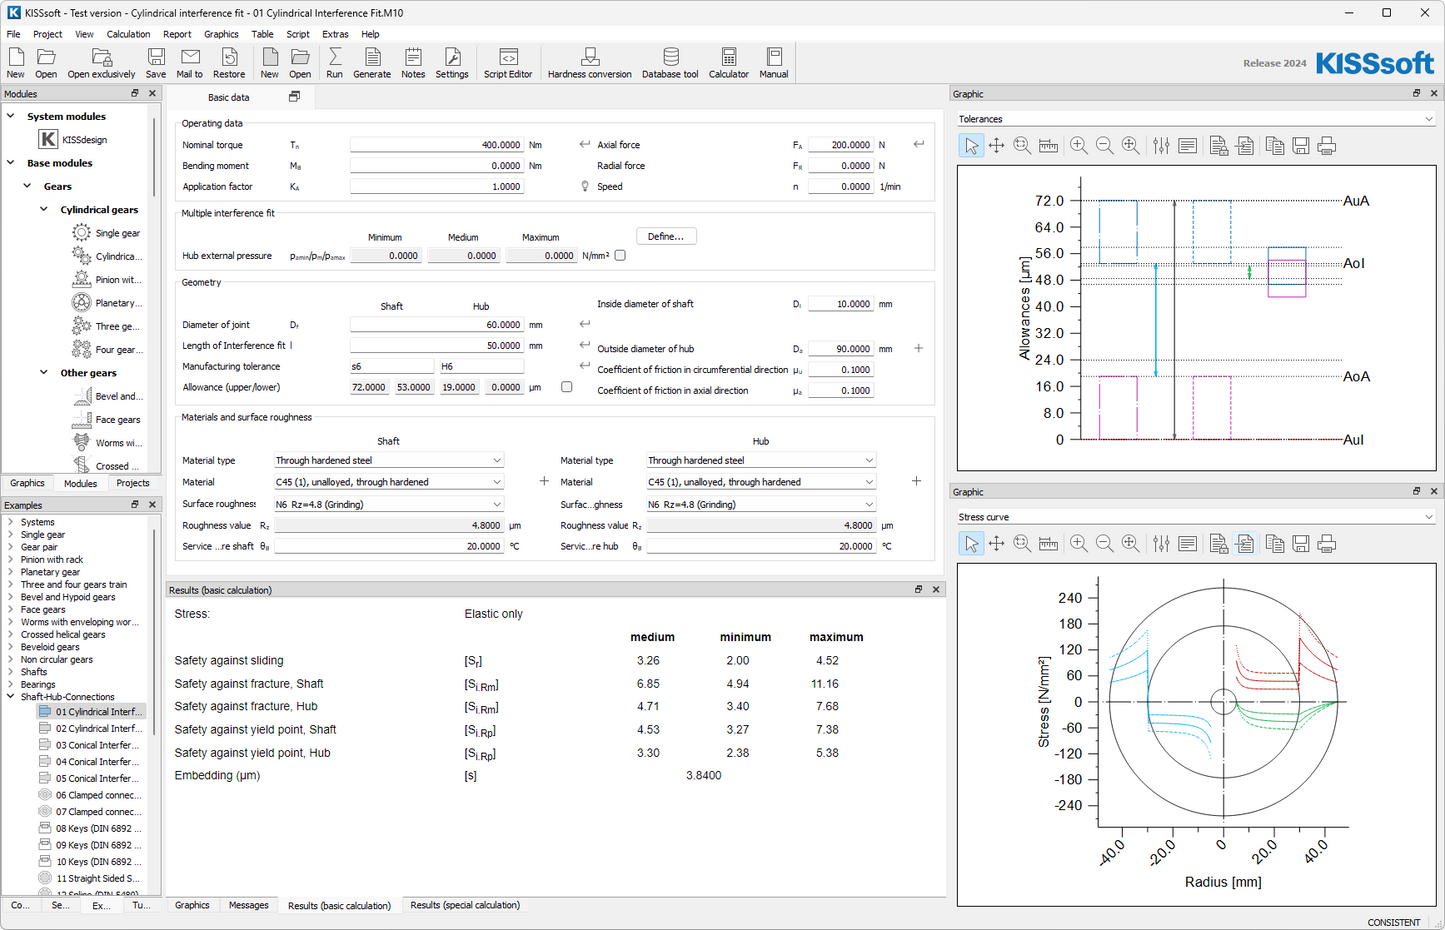Open the Calculation menu
1445x930 pixels.
pos(128,34)
